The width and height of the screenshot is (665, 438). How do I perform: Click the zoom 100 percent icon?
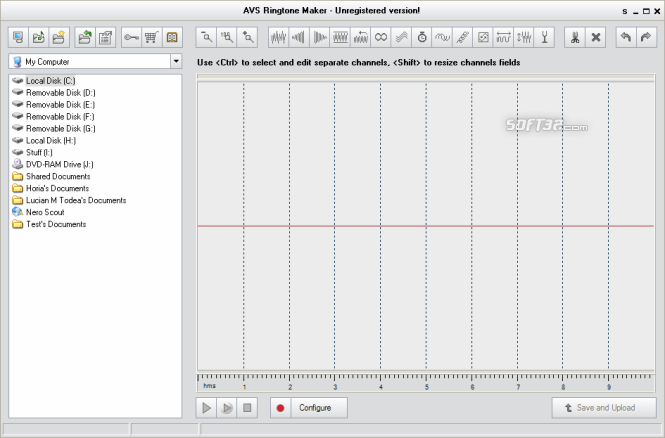[x=227, y=37]
